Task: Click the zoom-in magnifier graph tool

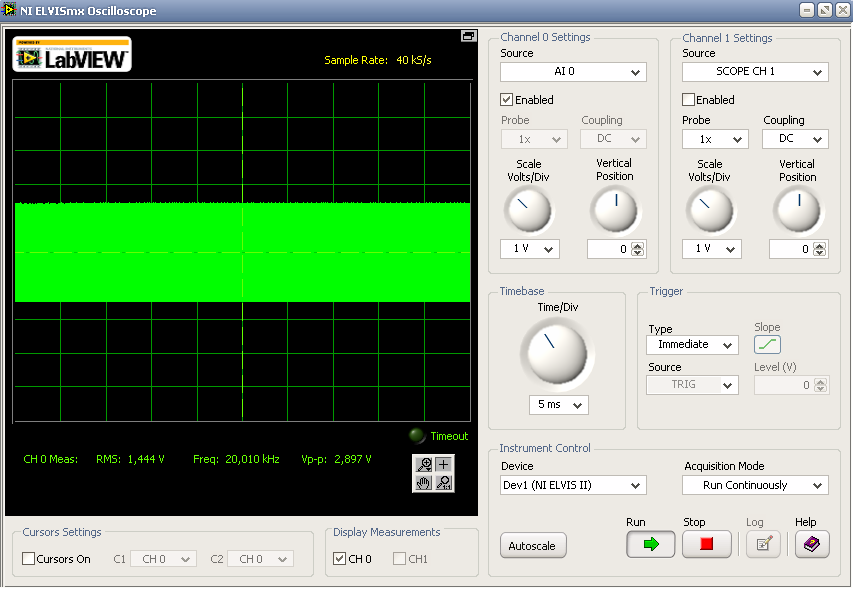Action: point(424,464)
